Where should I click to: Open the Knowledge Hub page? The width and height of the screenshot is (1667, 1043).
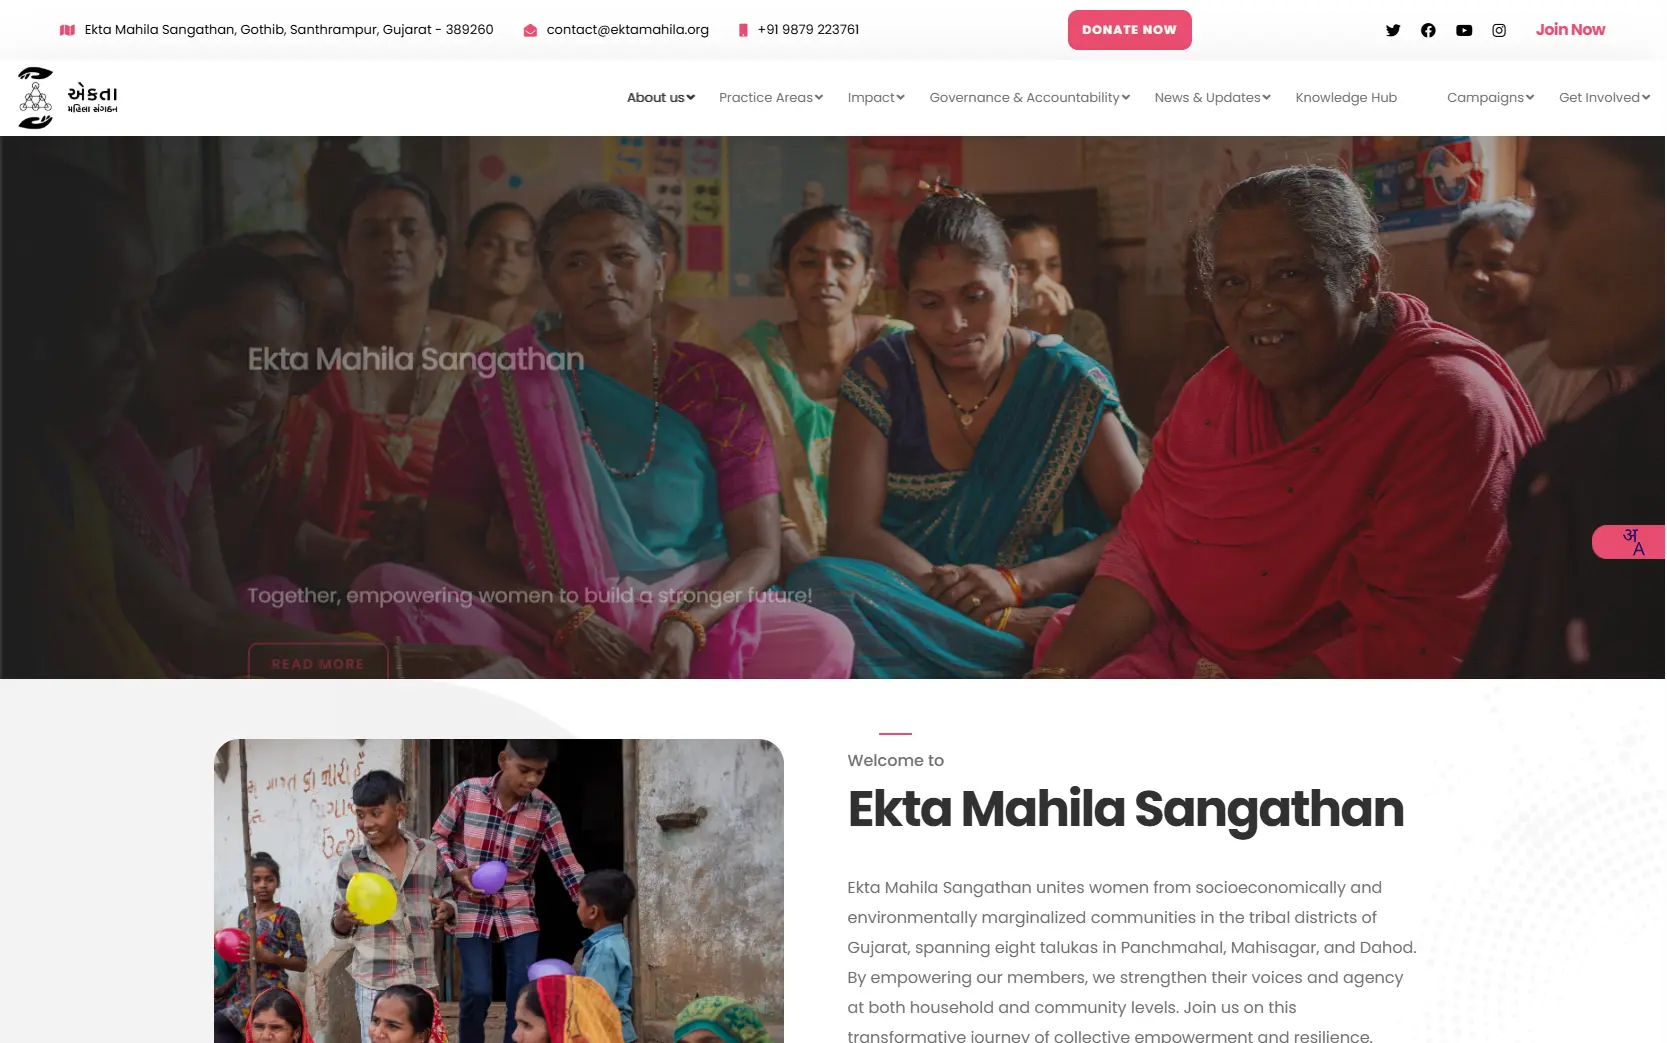tap(1346, 97)
